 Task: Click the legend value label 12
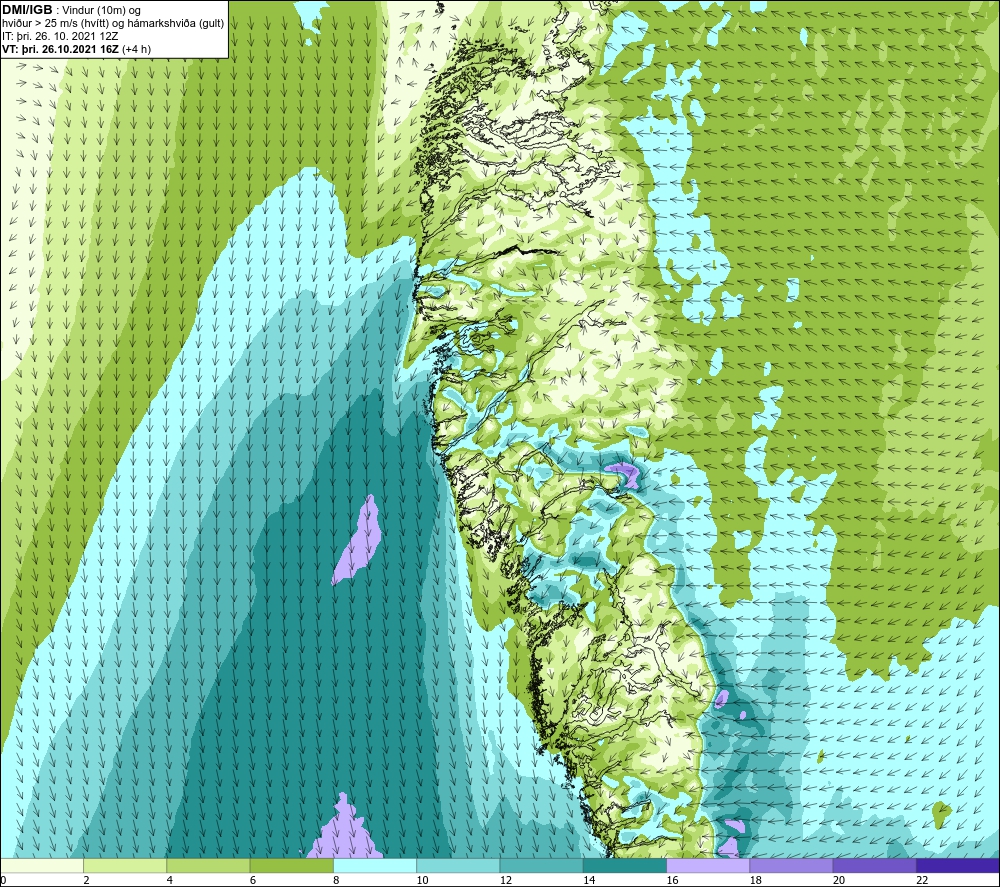(x=506, y=880)
